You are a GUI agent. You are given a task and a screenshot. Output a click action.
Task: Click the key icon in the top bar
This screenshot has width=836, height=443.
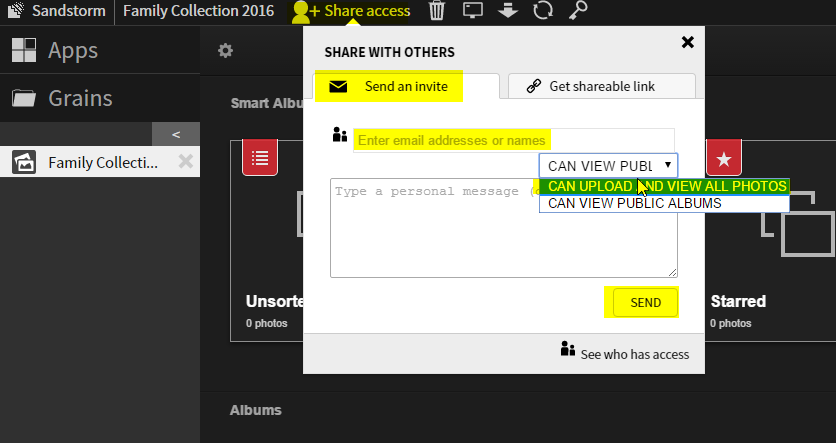tap(579, 11)
